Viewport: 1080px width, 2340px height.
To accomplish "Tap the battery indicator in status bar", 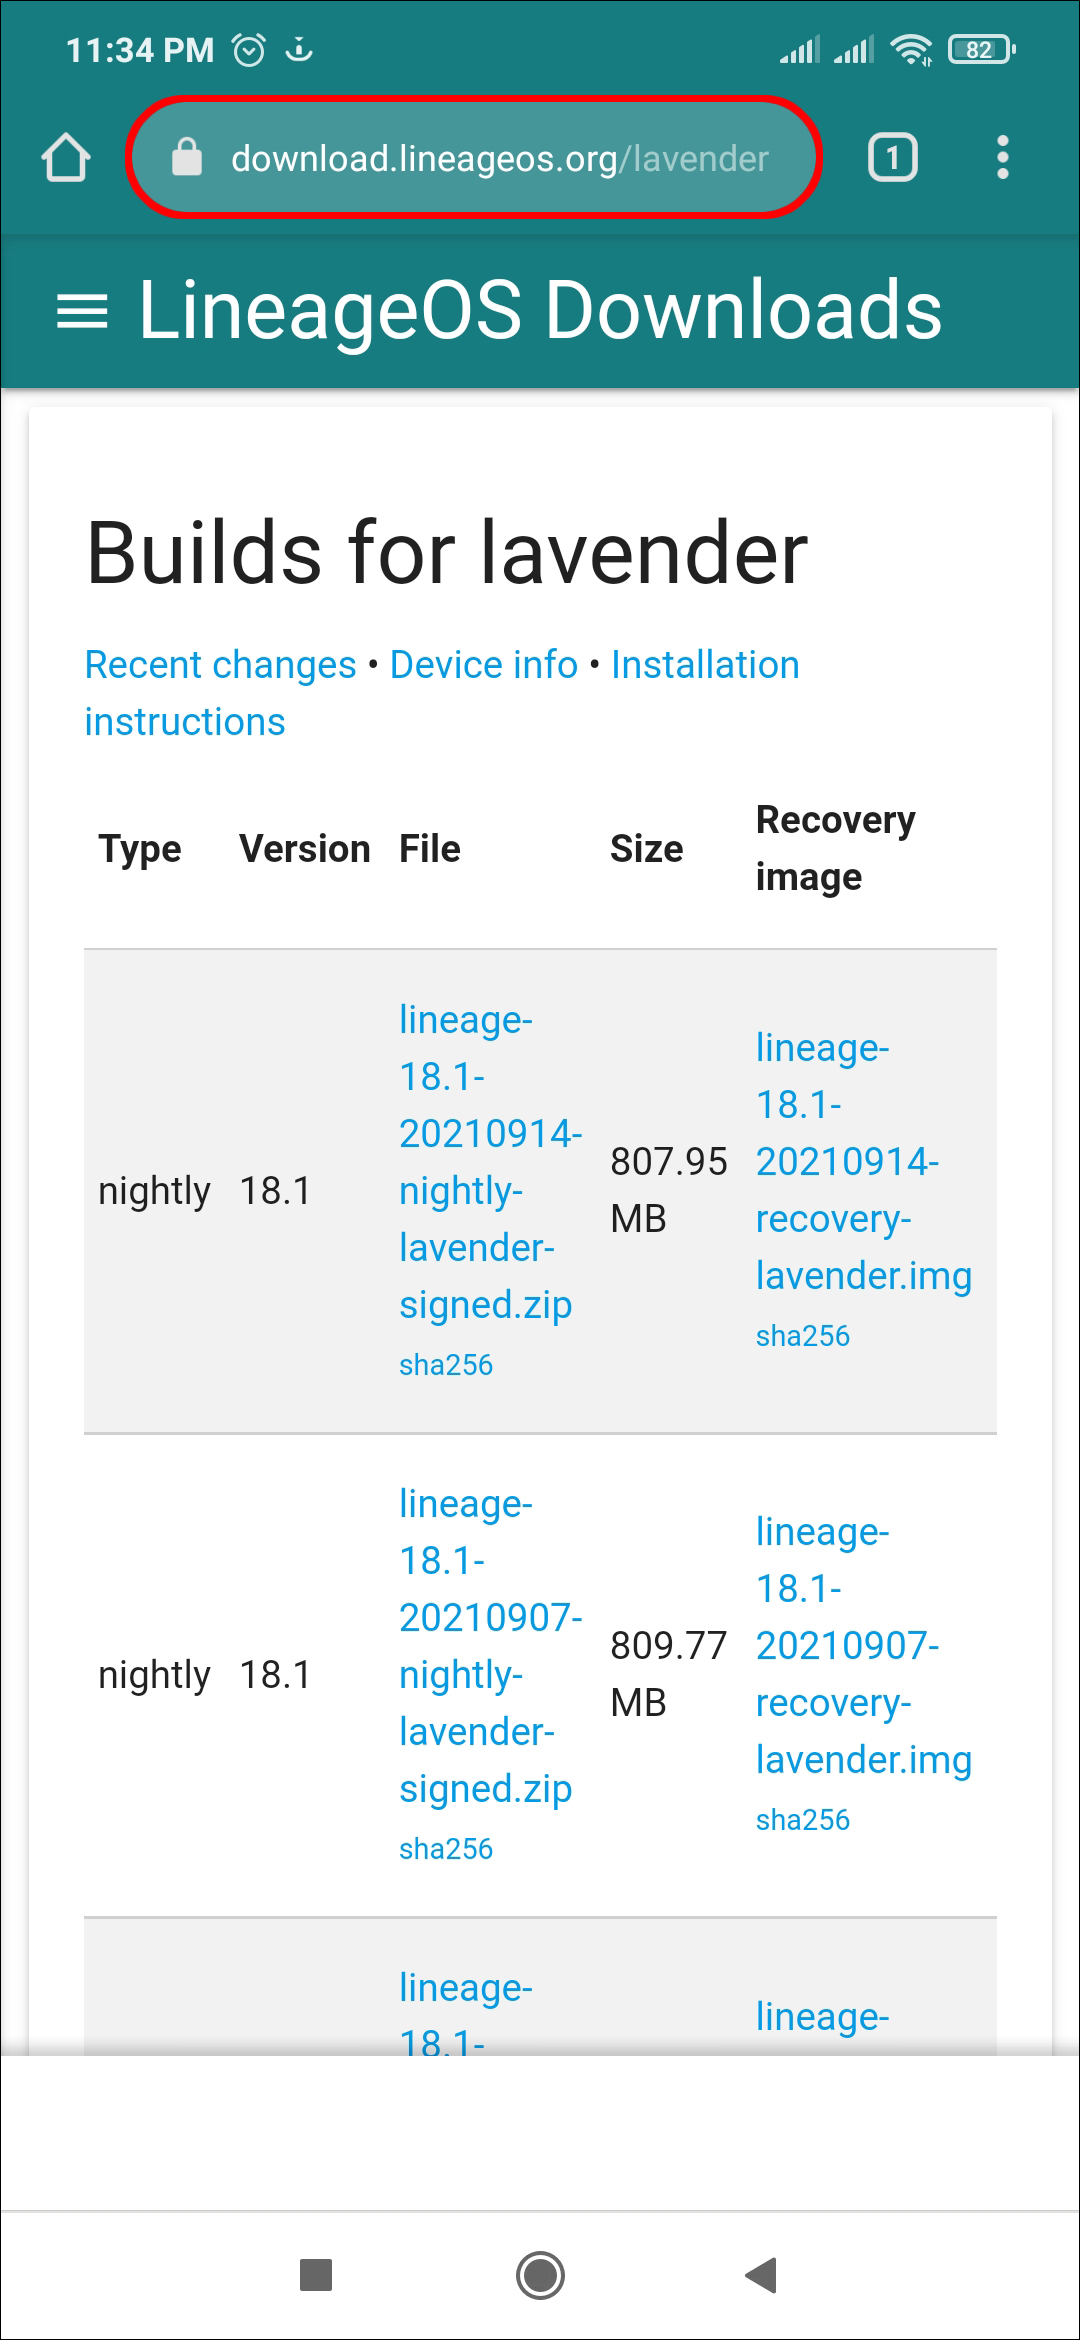I will point(982,49).
